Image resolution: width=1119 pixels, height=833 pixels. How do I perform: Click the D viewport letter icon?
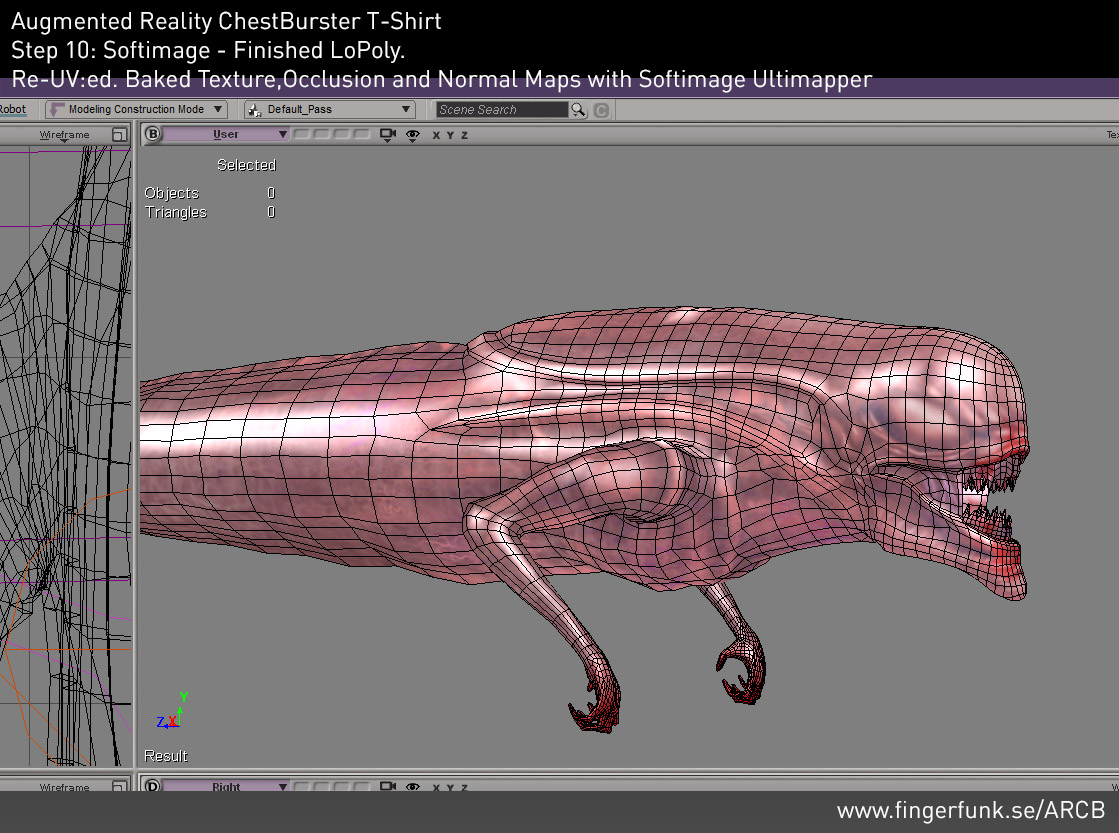153,785
